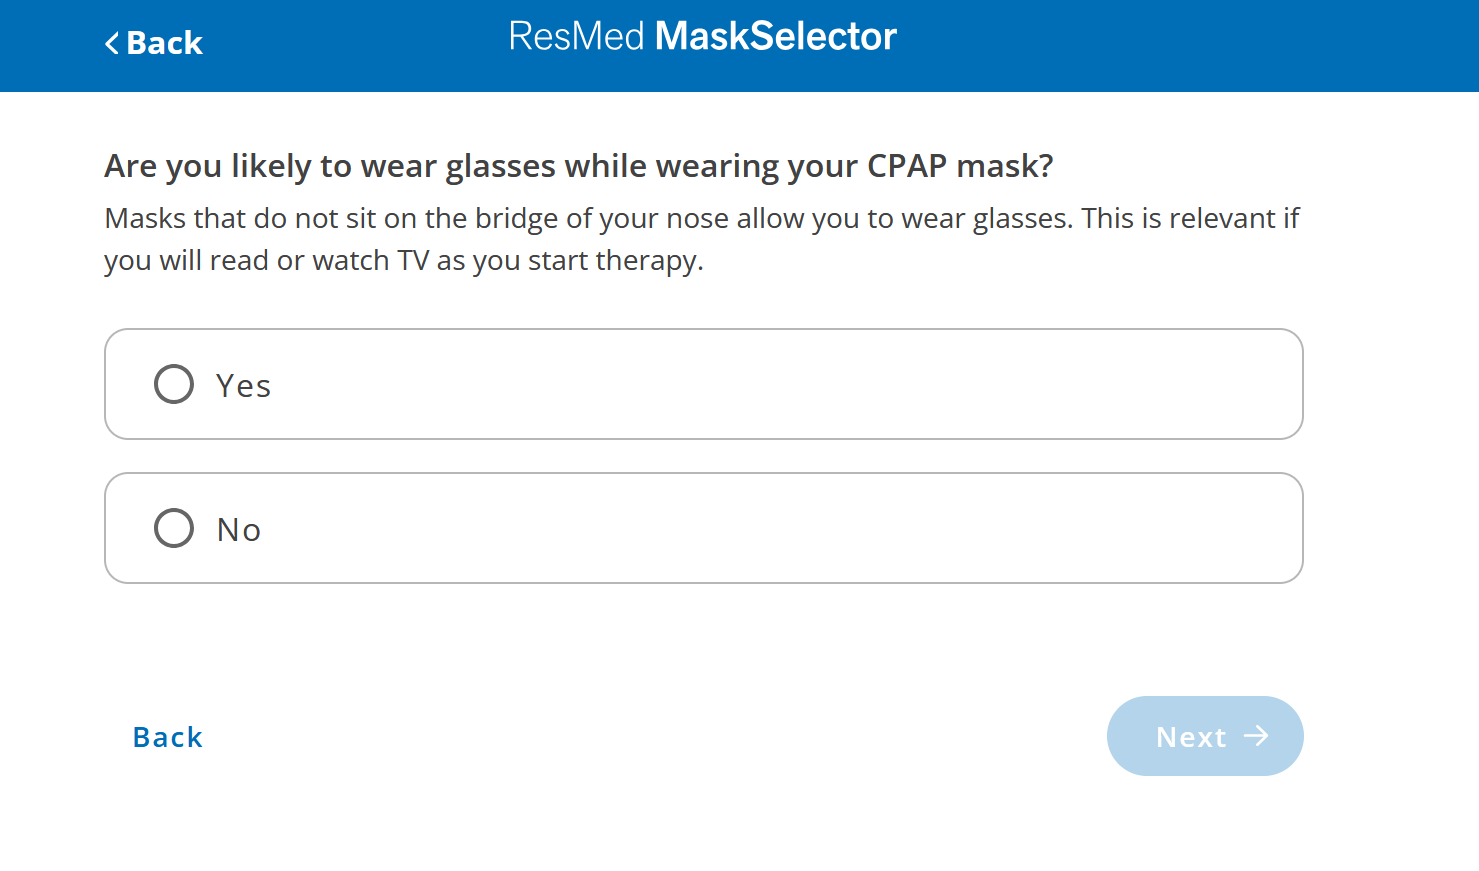Screen dimensions: 1479x871
Task: Return to previous step using bottom Back link
Action: click(x=167, y=737)
